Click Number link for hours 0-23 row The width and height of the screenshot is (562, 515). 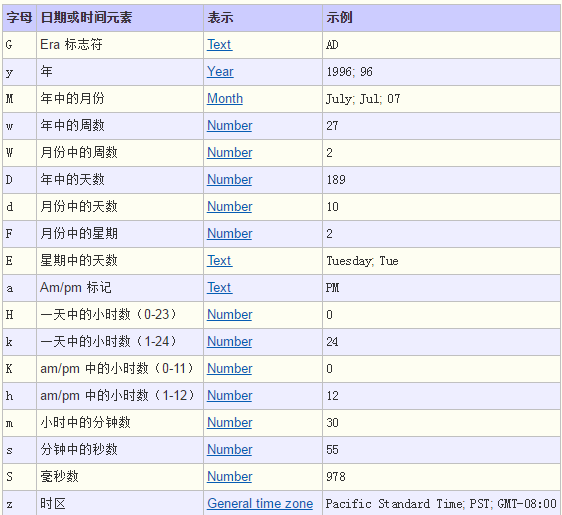pyautogui.click(x=230, y=315)
